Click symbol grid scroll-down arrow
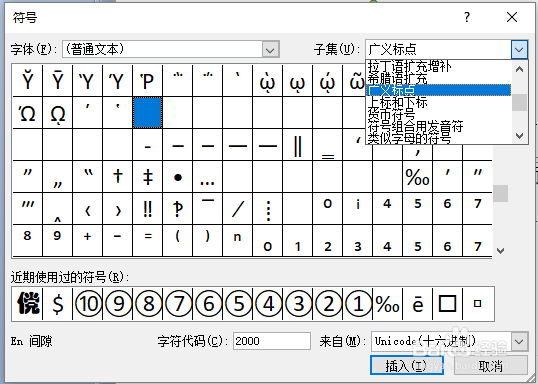 coord(500,251)
